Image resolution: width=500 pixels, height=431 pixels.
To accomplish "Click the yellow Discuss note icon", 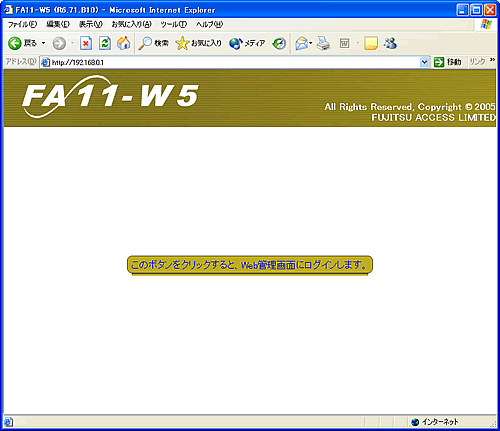I will coord(371,43).
